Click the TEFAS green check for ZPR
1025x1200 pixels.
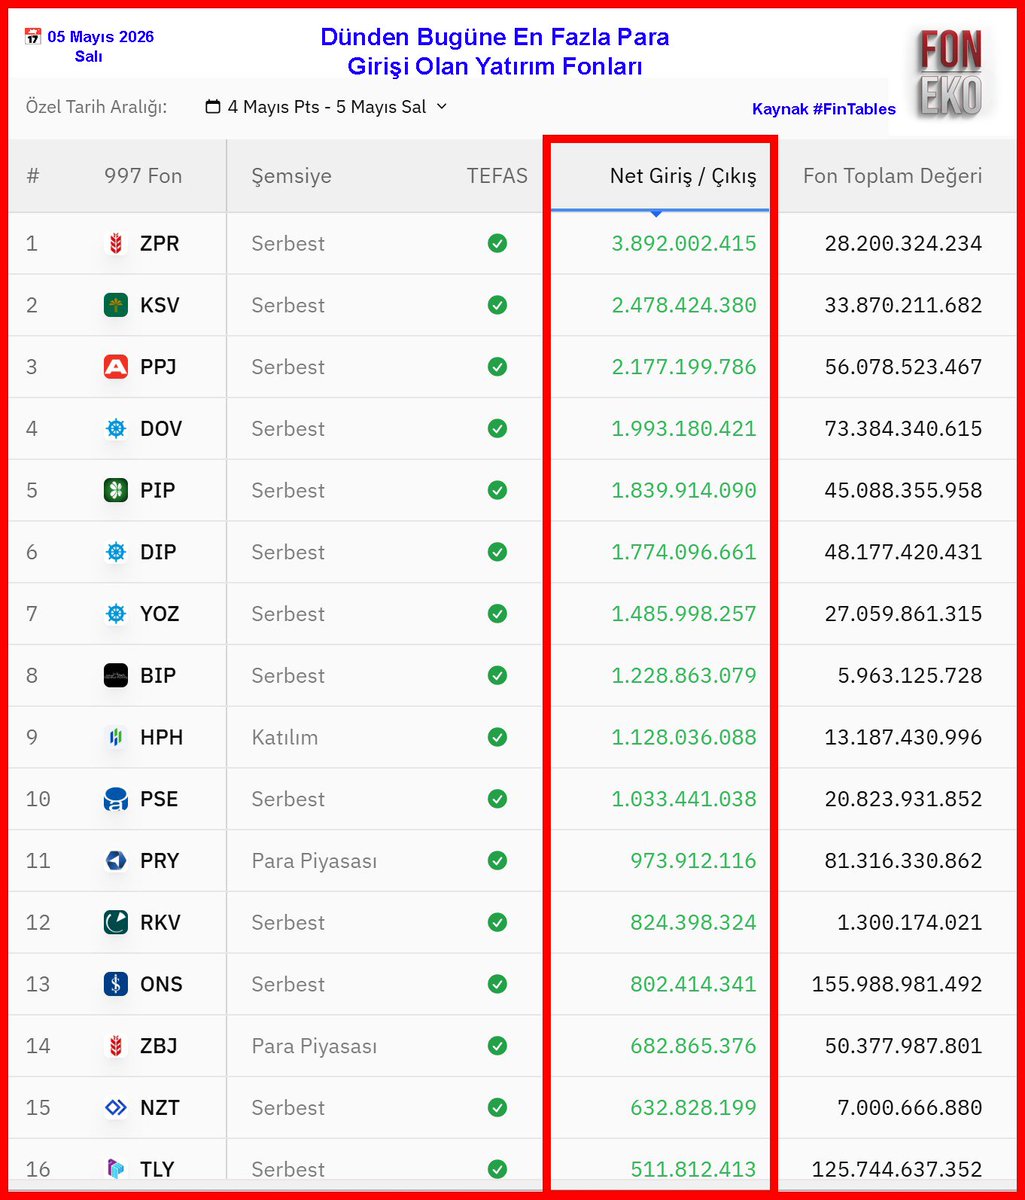[x=497, y=243]
